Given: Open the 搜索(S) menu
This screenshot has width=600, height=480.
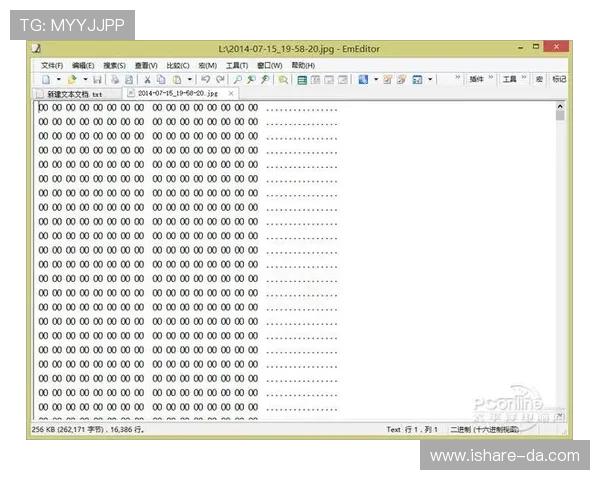Looking at the screenshot, I should click(115, 65).
